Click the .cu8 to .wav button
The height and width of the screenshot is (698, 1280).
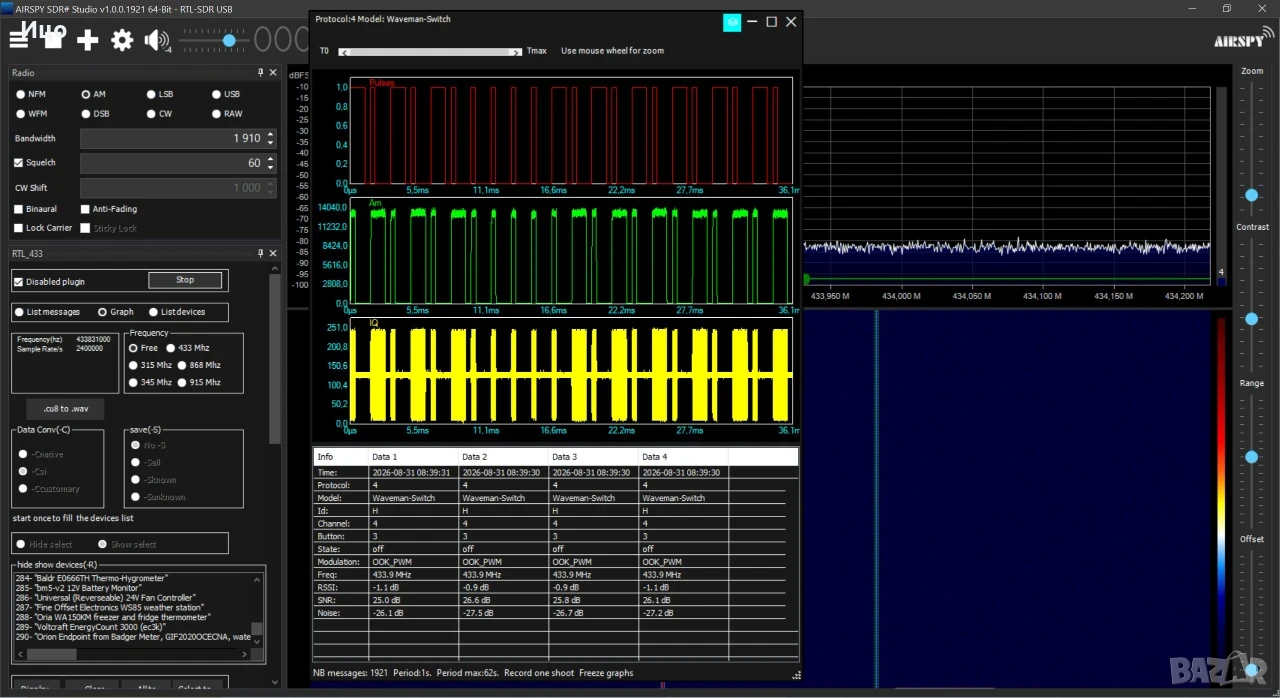(65, 409)
